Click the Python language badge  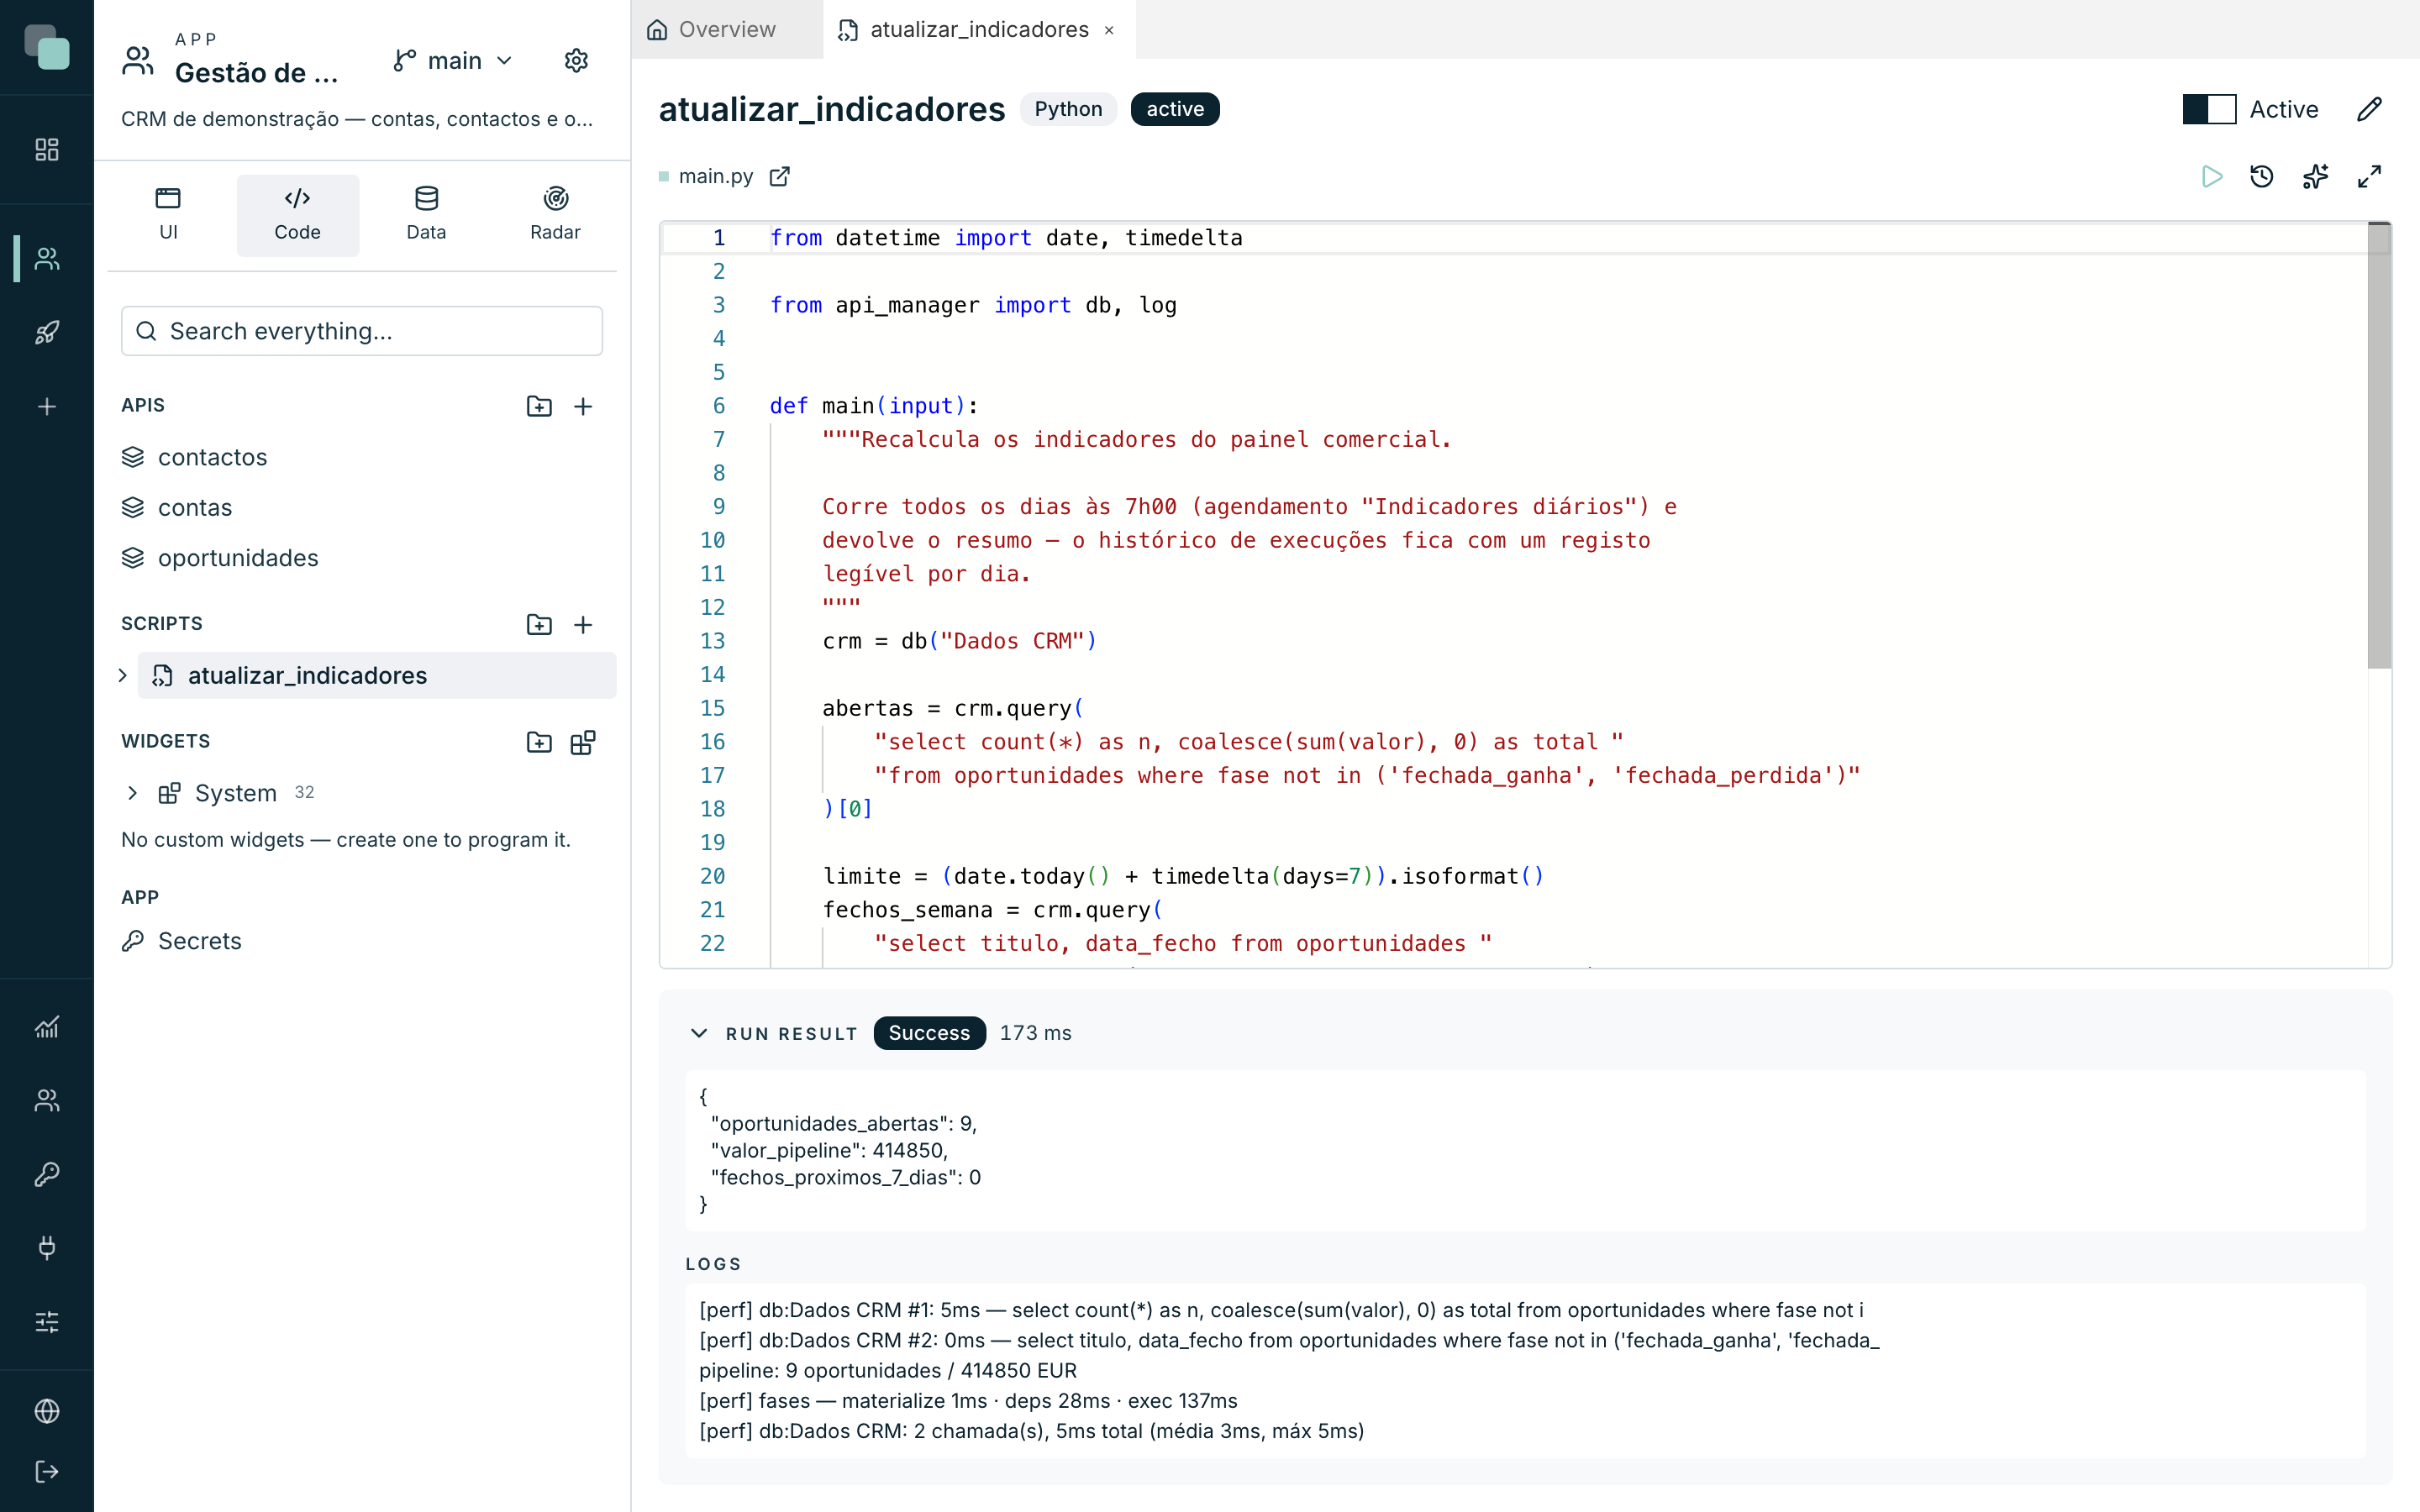click(1068, 109)
